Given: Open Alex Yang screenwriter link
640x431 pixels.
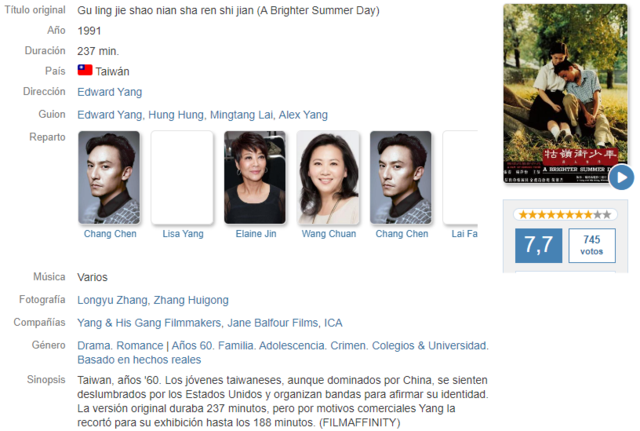Looking at the screenshot, I should point(303,115).
